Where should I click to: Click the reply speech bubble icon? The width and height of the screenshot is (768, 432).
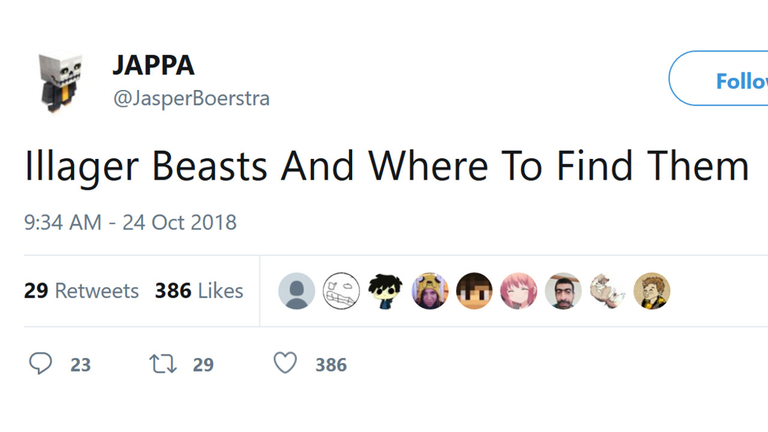point(40,364)
